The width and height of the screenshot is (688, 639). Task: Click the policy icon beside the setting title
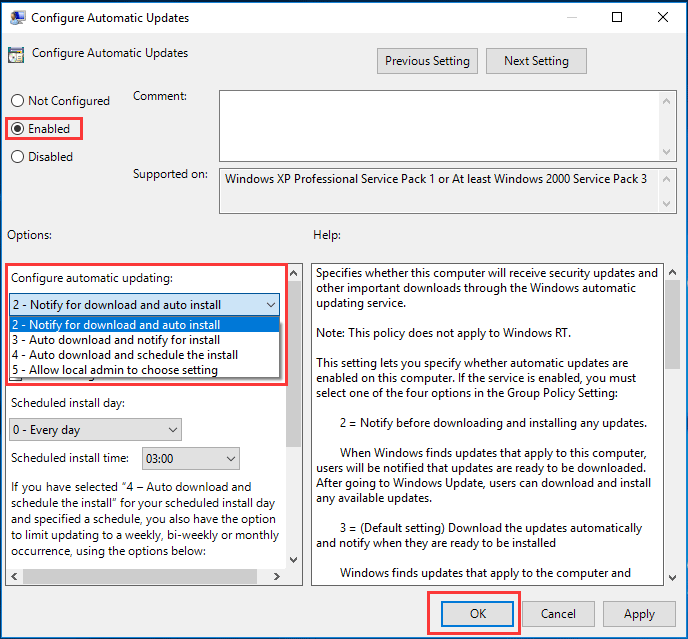pos(17,55)
